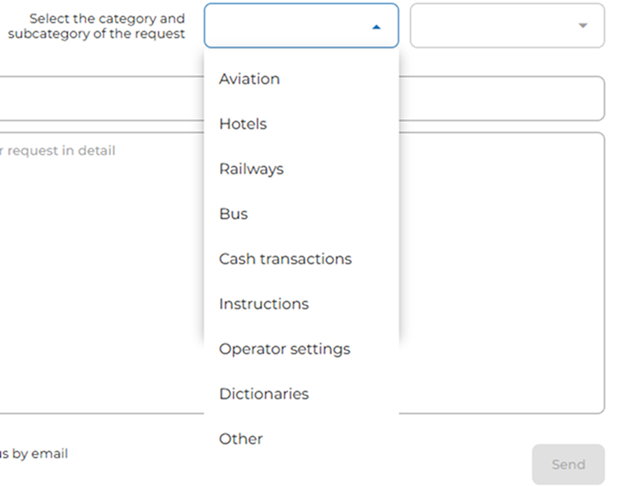Pick Operator settings in the list

coord(284,349)
